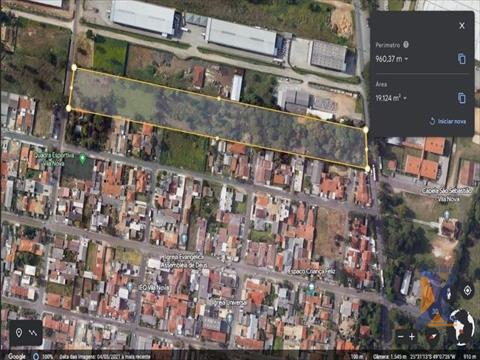Close the measurement panel

pyautogui.click(x=462, y=26)
